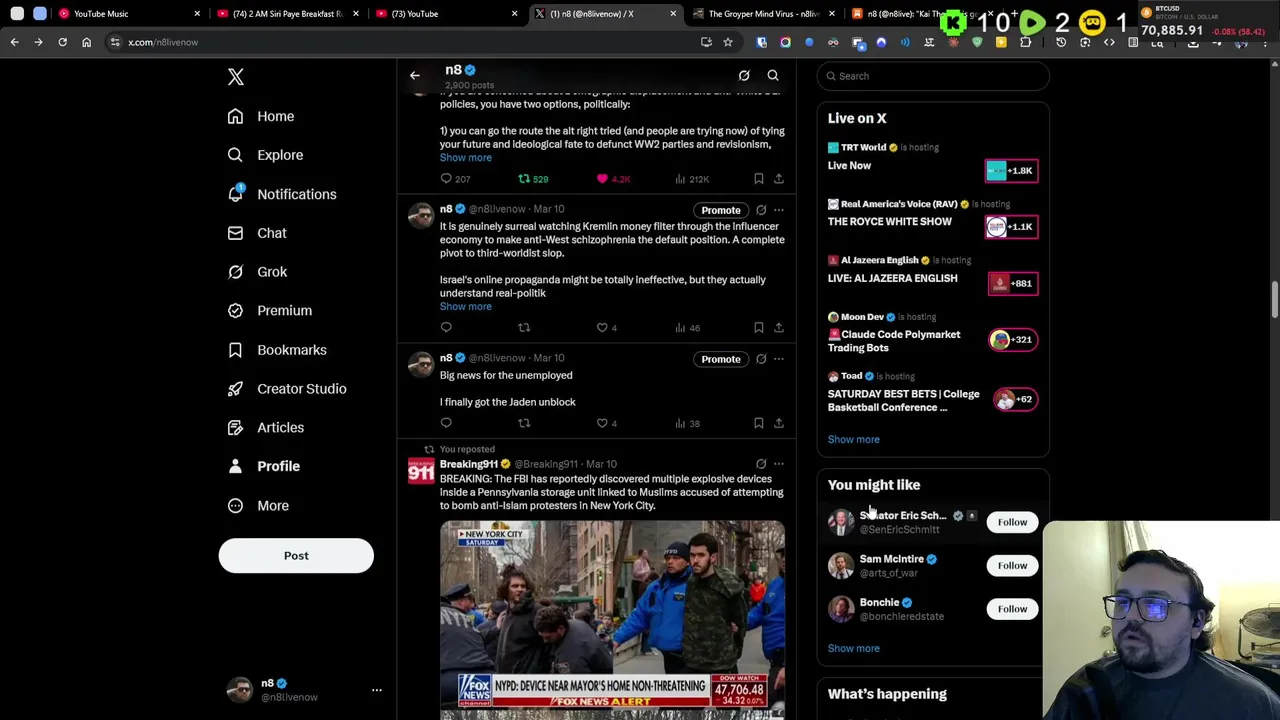This screenshot has width=1280, height=720.
Task: Go to Home in sidebar
Action: tap(261, 117)
